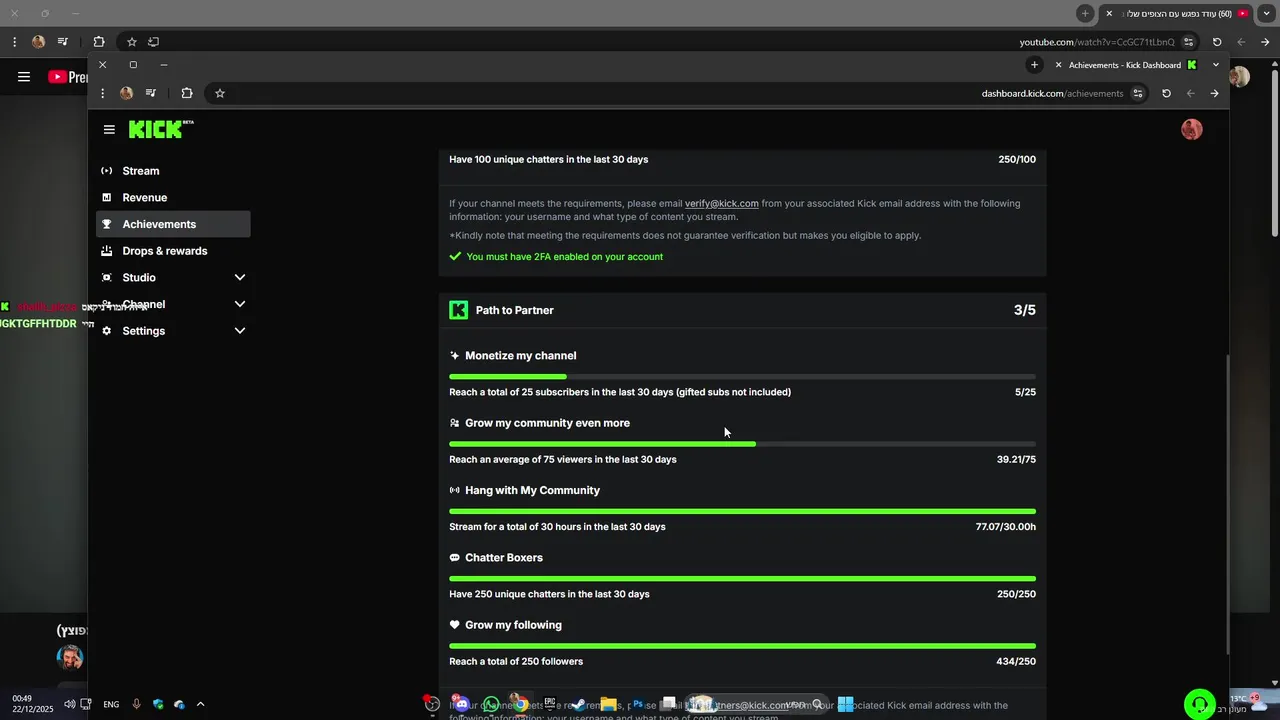Open tab search dropdown in Kick window

point(1216,65)
